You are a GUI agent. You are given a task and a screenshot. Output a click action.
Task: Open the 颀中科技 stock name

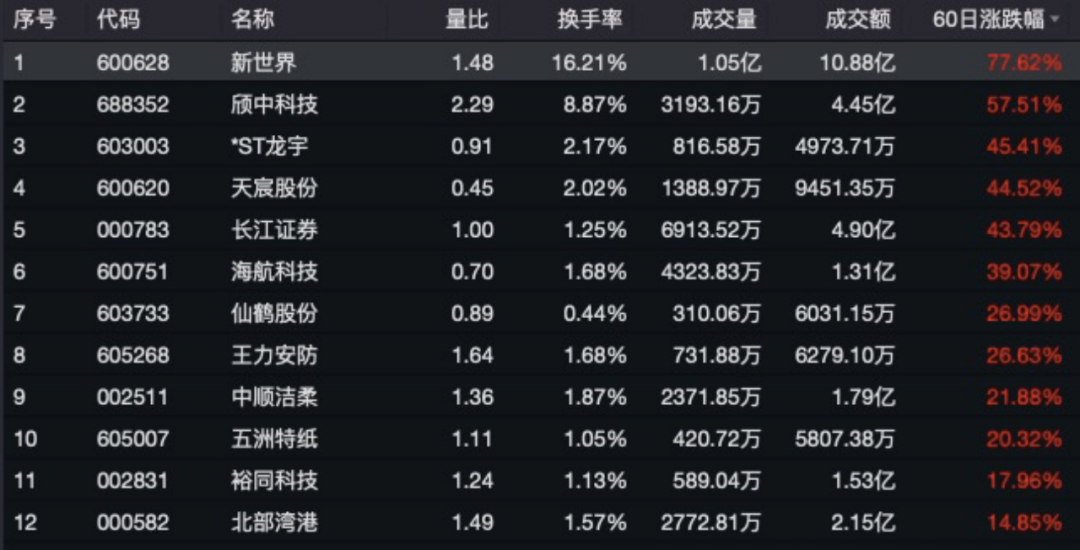point(274,105)
